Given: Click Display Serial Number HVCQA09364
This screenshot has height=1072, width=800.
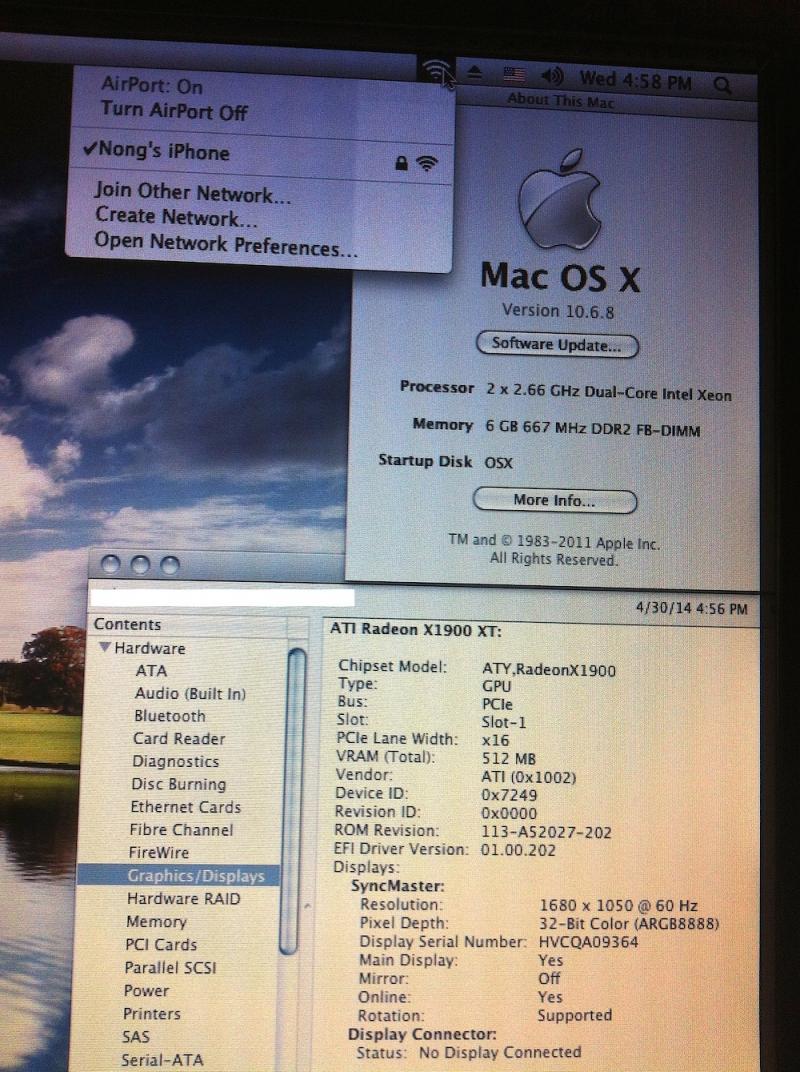Looking at the screenshot, I should point(588,941).
